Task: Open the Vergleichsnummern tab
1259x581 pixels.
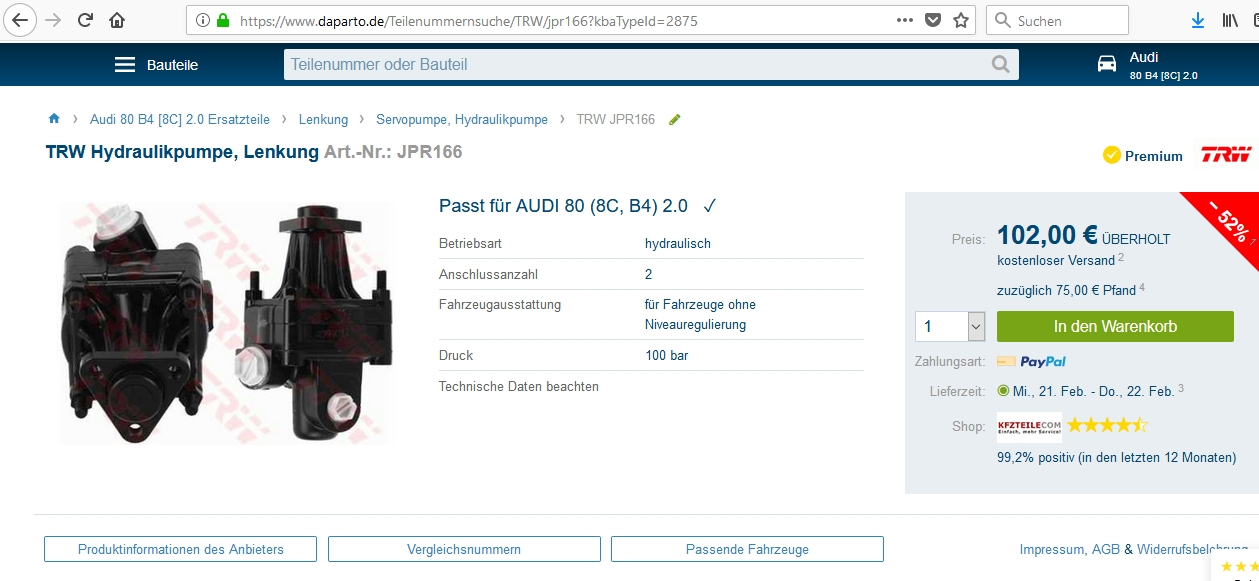Action: click(464, 549)
